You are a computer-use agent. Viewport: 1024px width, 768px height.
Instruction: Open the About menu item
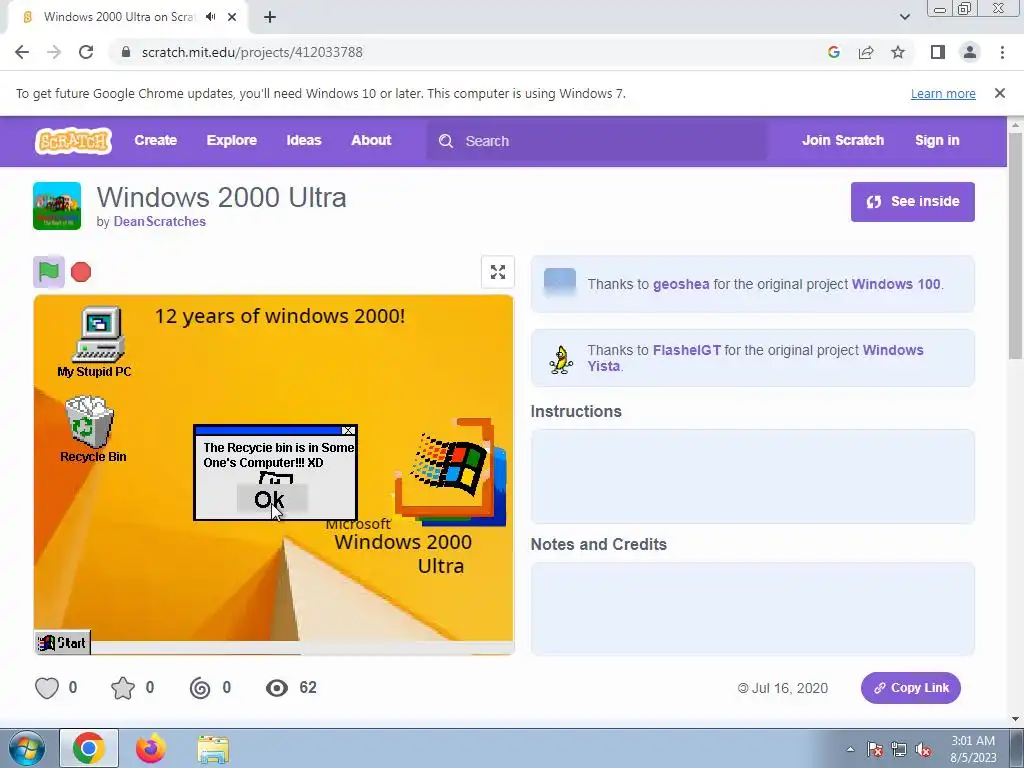[371, 140]
